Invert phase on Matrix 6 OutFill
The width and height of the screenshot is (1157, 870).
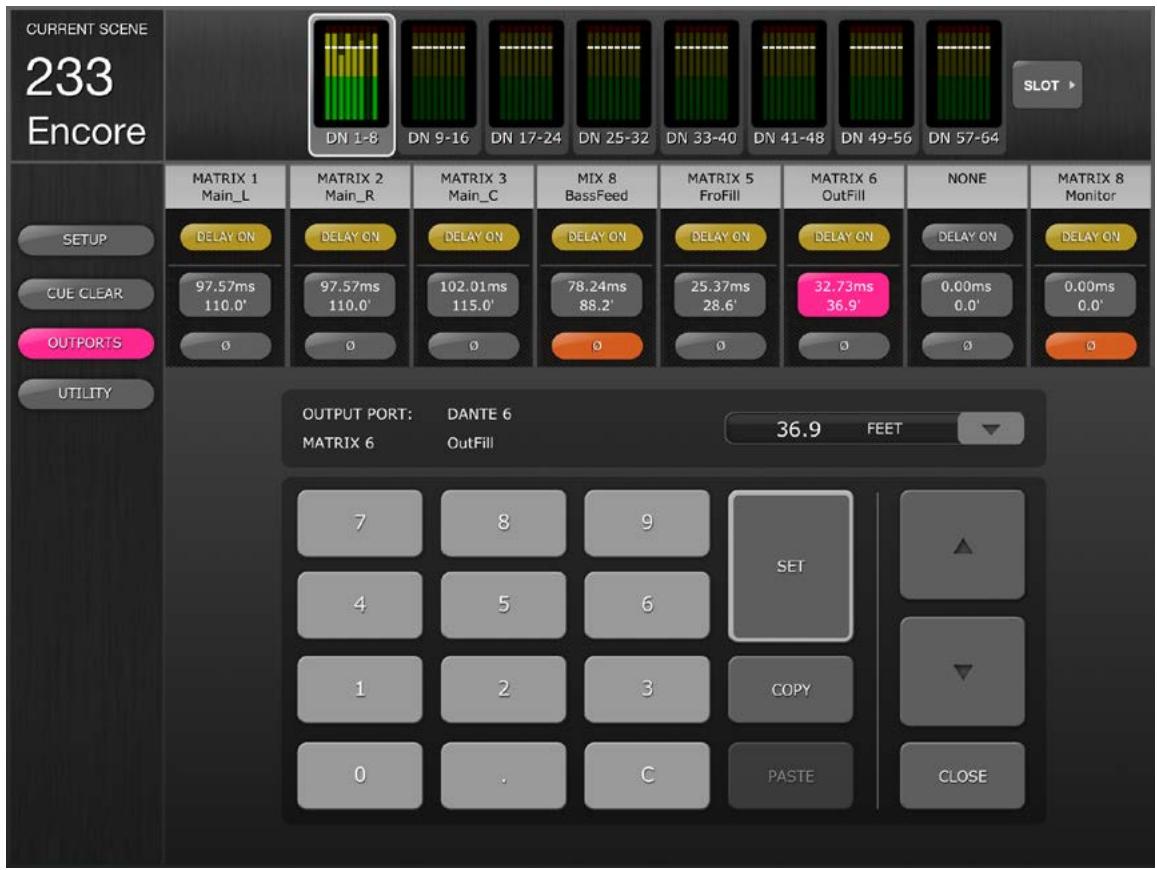(843, 345)
